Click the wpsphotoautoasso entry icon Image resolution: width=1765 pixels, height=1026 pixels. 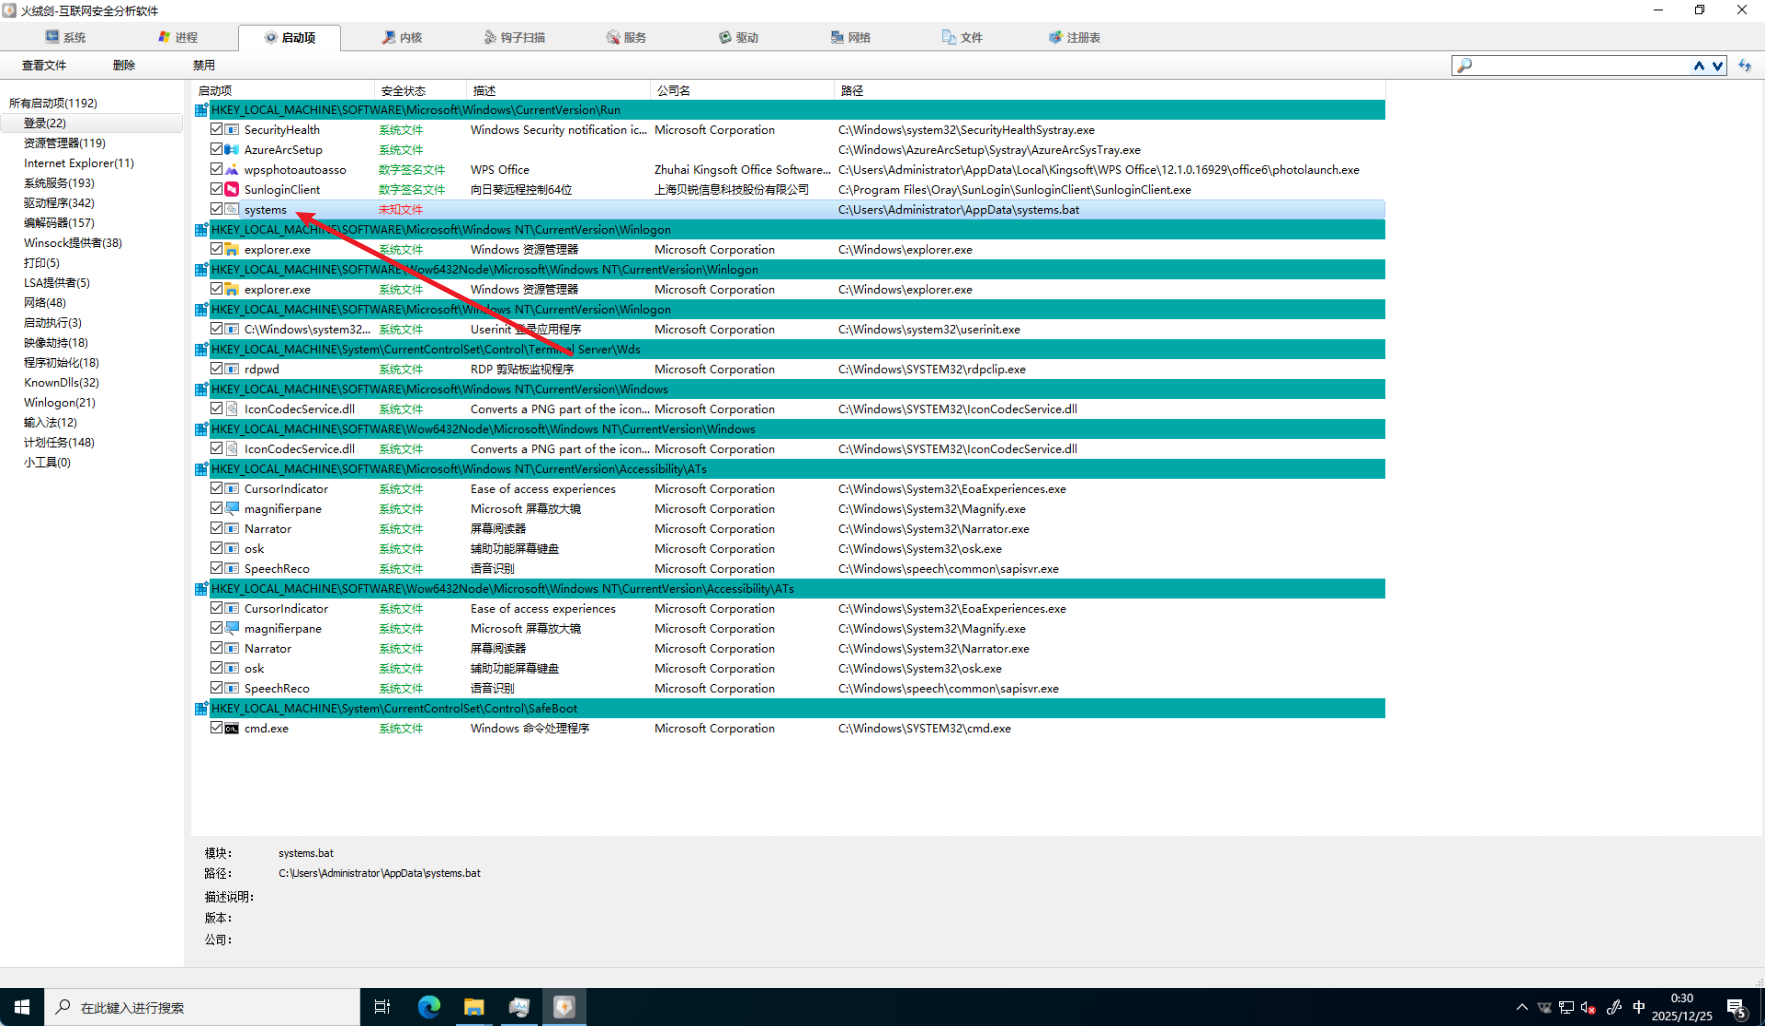point(232,169)
